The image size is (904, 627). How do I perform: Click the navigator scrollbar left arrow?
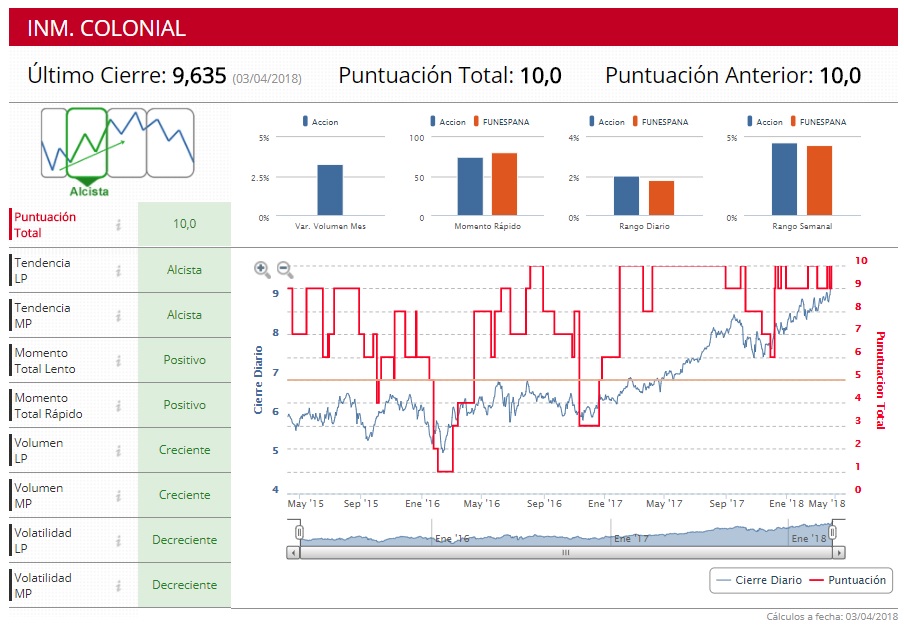click(x=293, y=553)
